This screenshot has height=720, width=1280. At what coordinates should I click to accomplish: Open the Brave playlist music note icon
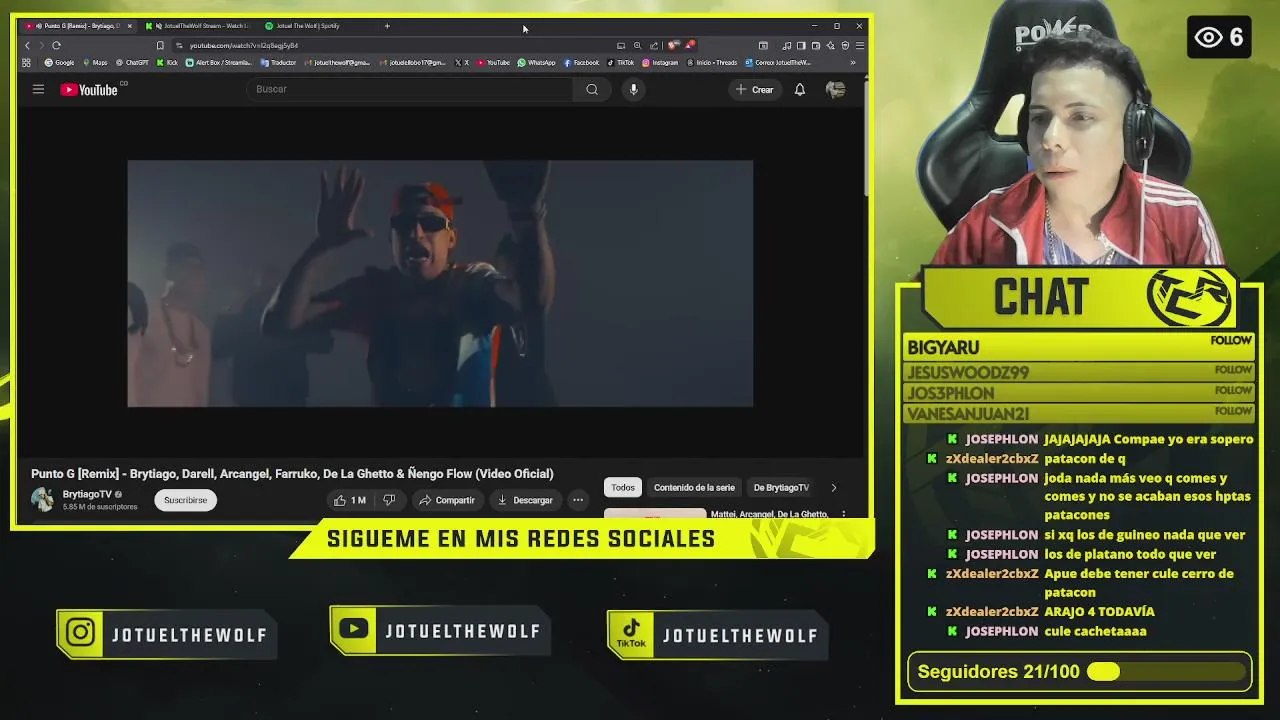tap(787, 46)
